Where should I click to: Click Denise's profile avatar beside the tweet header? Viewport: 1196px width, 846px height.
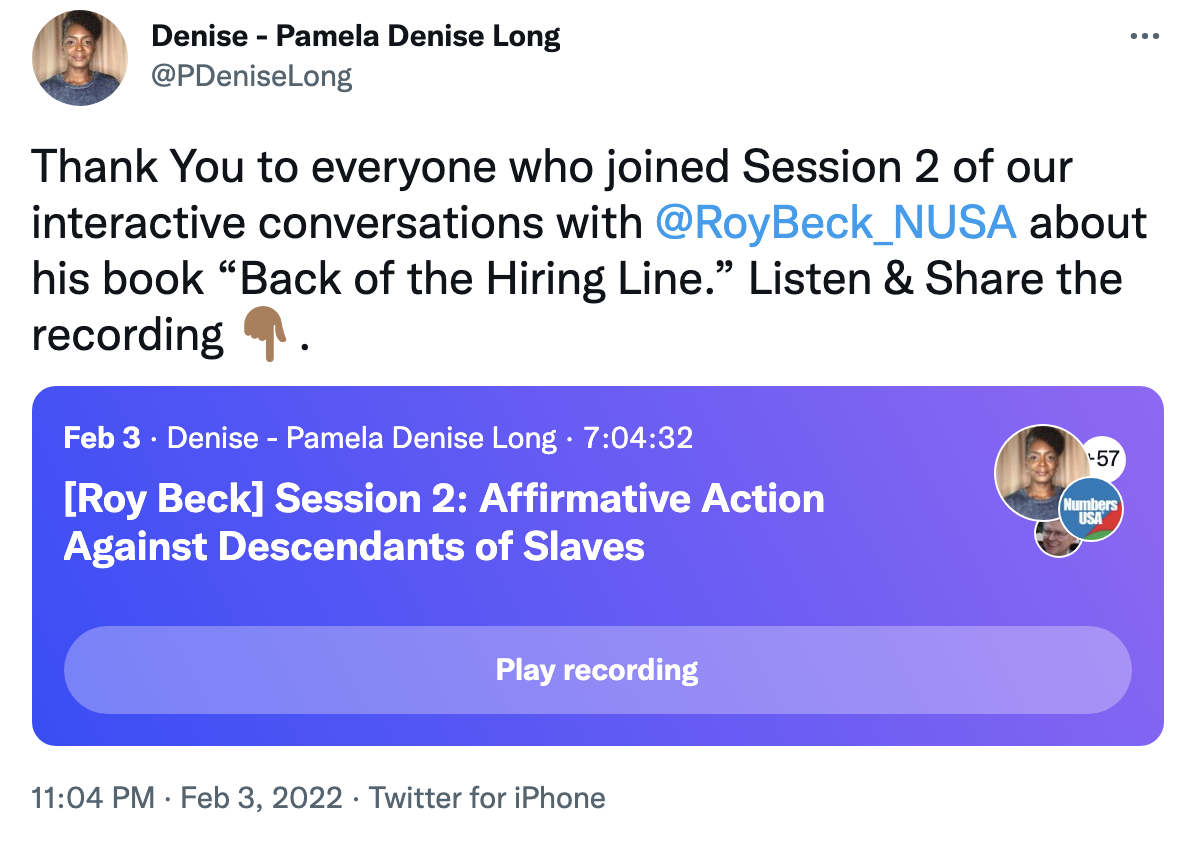pos(79,58)
